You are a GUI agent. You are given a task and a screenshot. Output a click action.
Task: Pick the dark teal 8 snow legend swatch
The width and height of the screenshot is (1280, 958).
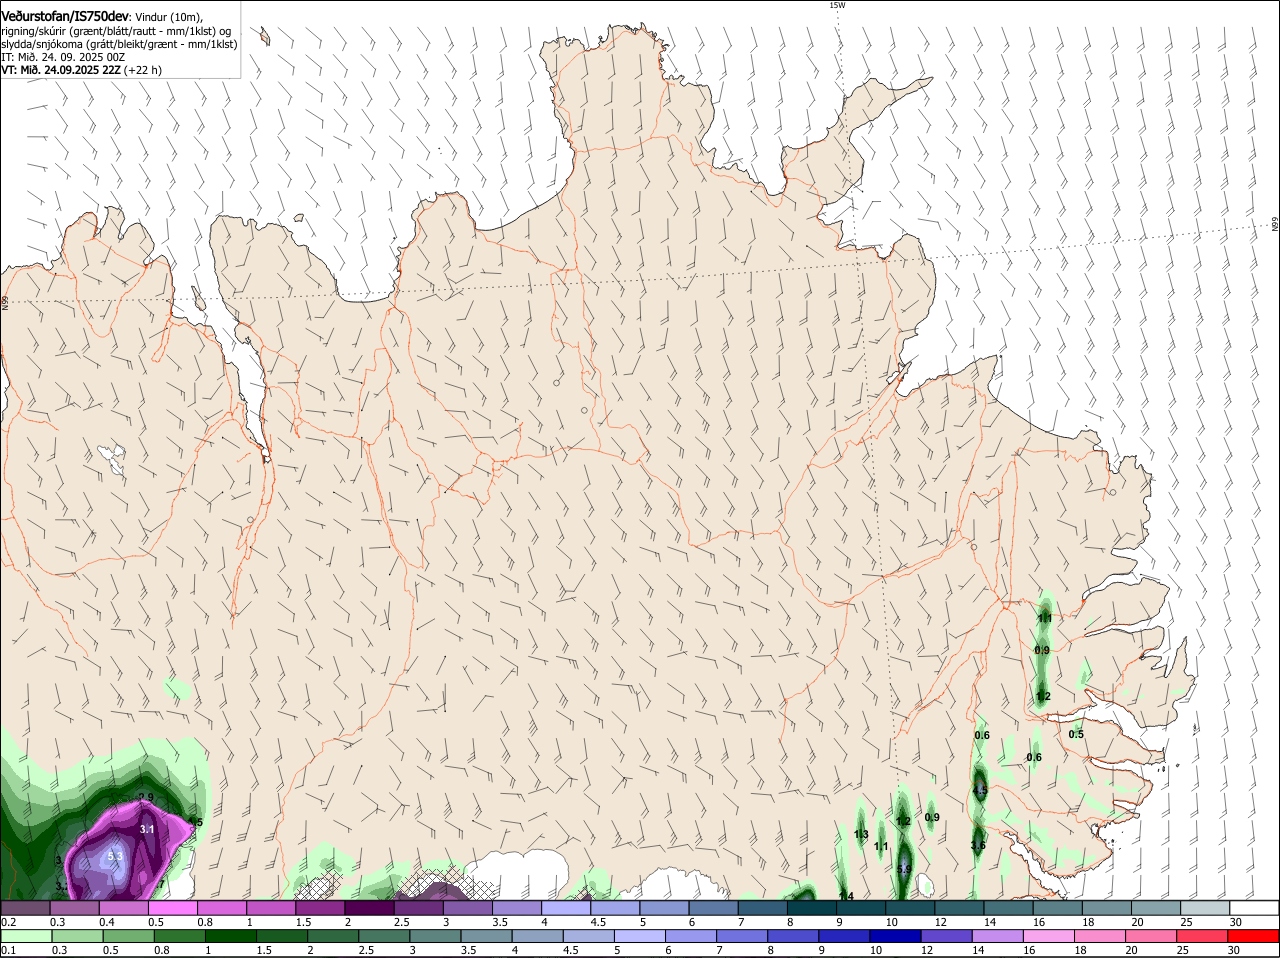[812, 907]
